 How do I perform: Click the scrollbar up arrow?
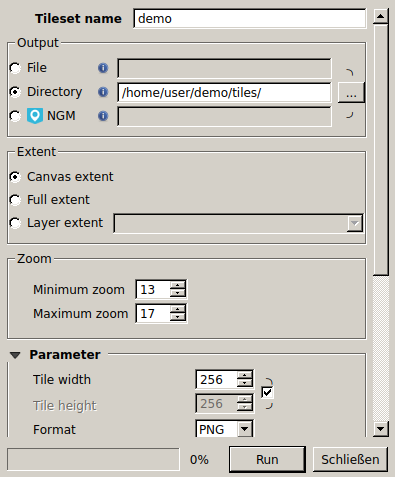tap(381, 16)
